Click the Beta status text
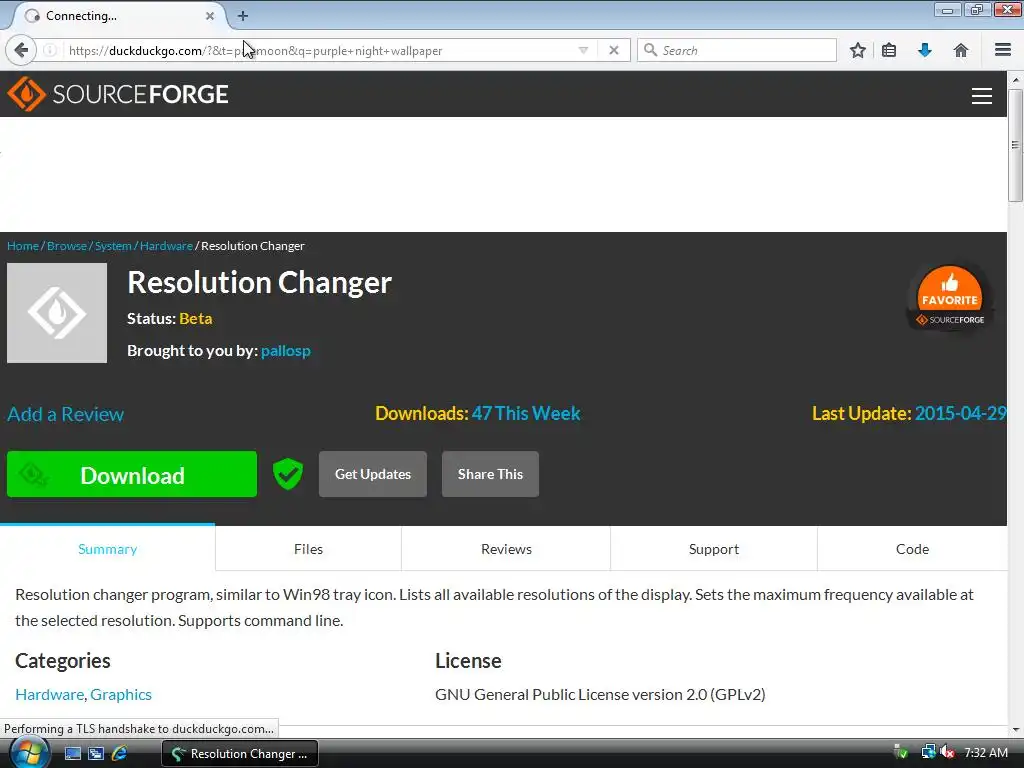The width and height of the screenshot is (1024, 768). (x=195, y=319)
